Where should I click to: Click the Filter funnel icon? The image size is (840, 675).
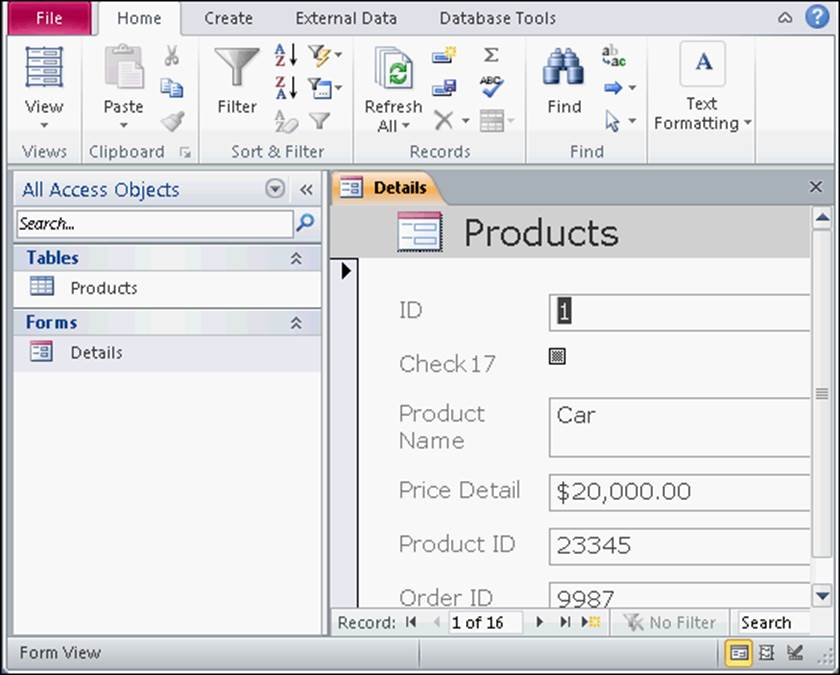pos(237,68)
